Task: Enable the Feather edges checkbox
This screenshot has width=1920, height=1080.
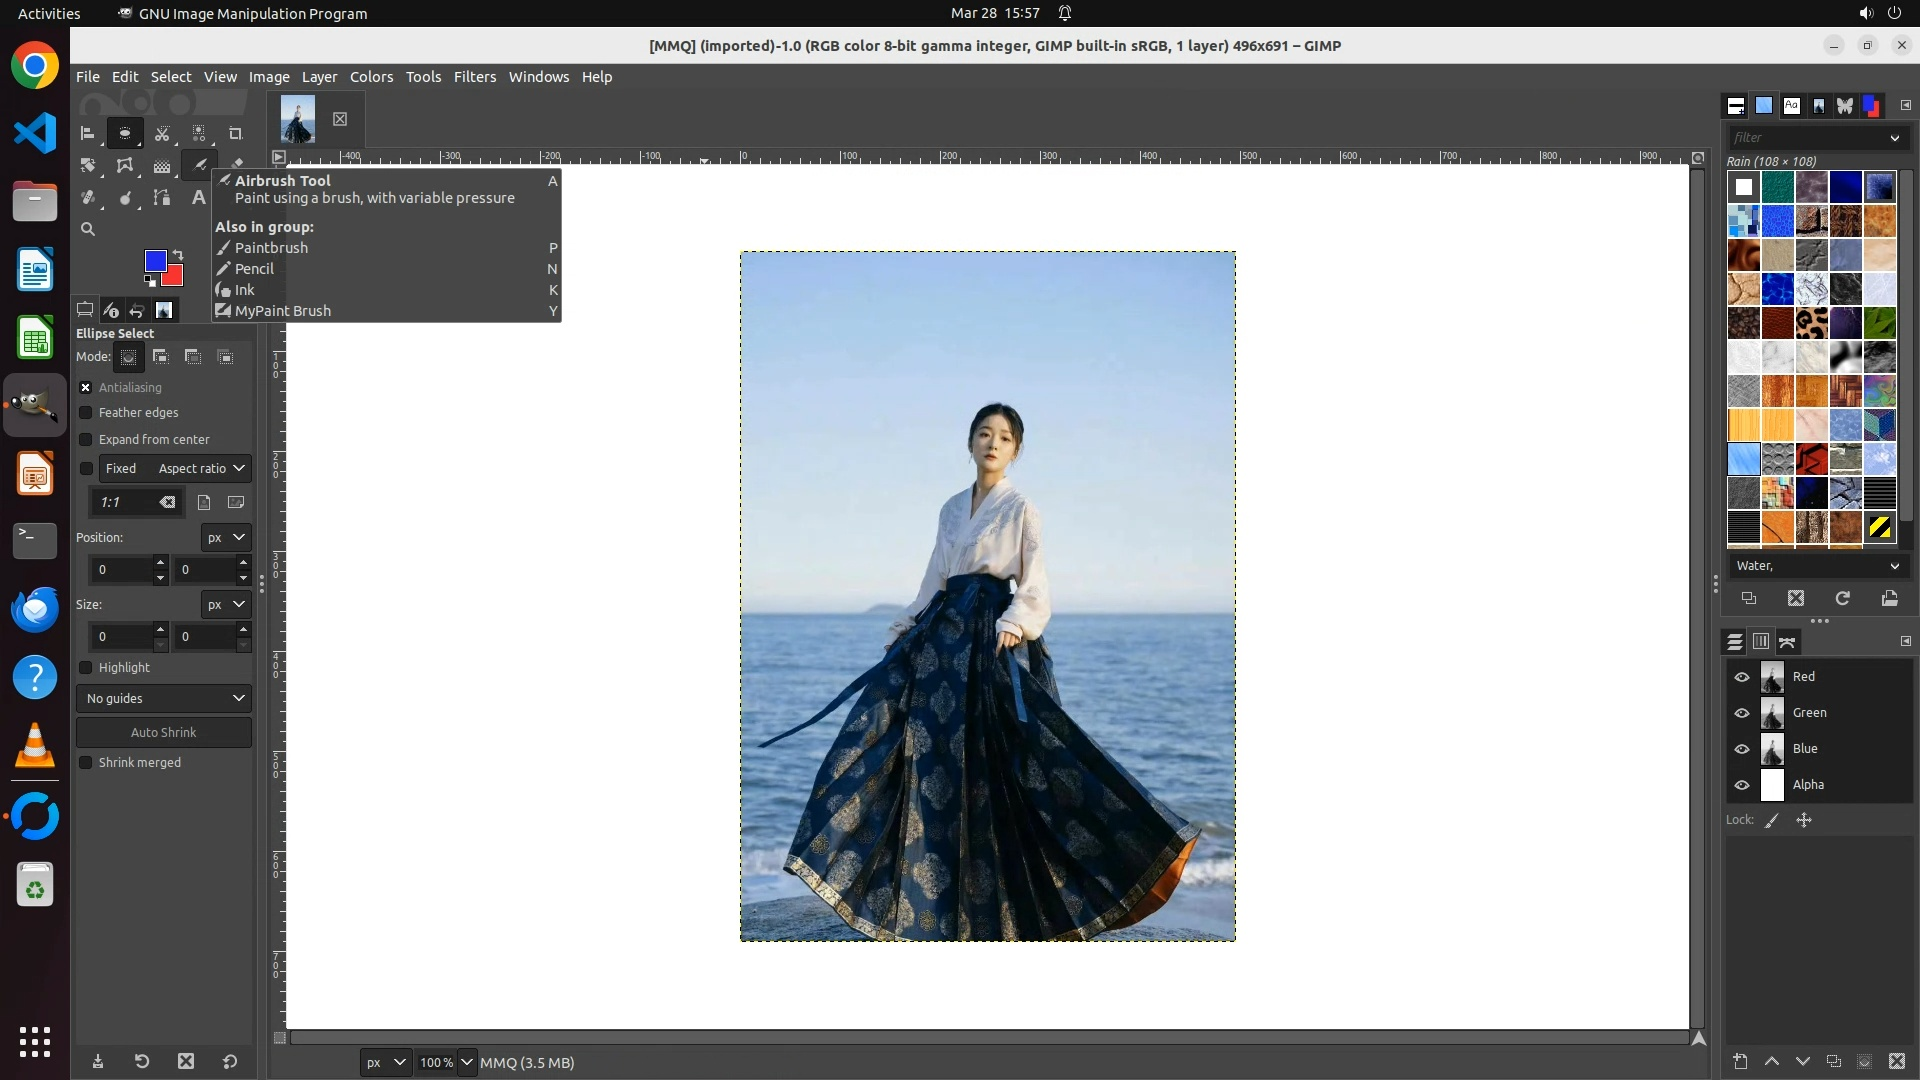Action: 86,413
